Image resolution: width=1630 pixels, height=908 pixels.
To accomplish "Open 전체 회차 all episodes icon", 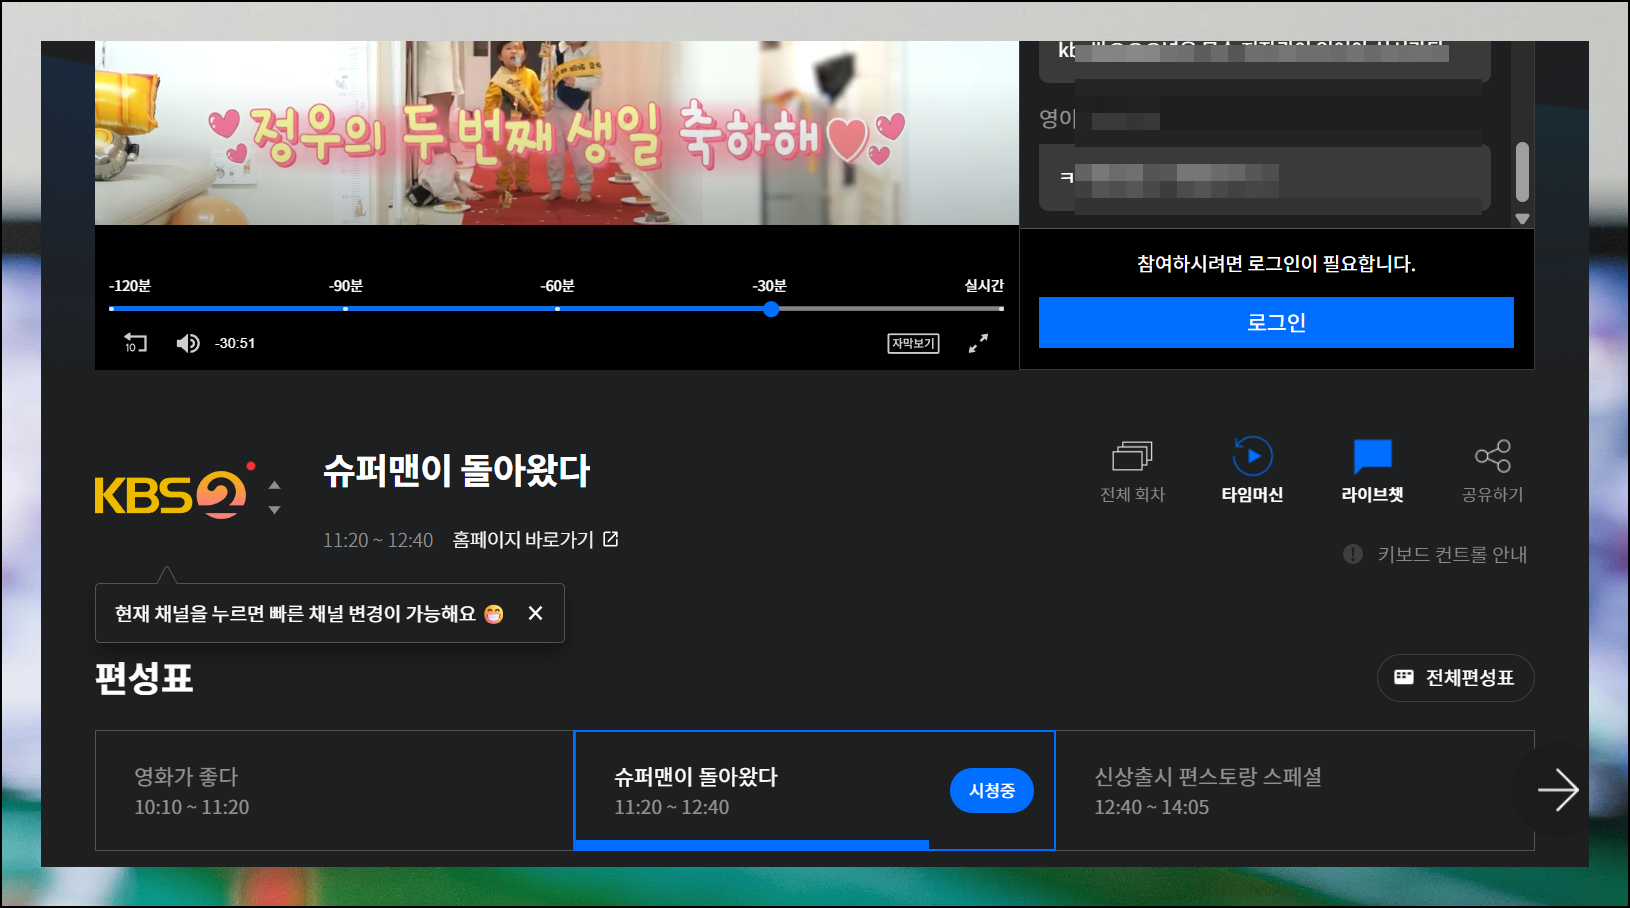I will [1132, 471].
